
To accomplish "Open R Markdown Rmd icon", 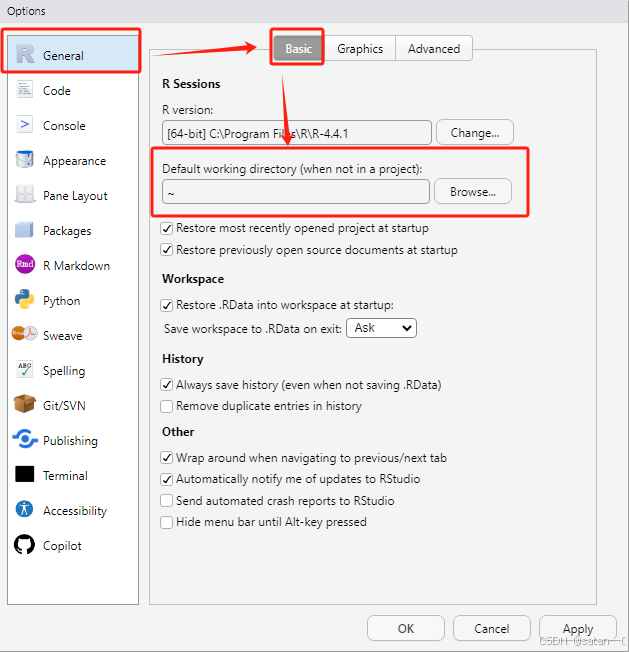I will click(25, 264).
